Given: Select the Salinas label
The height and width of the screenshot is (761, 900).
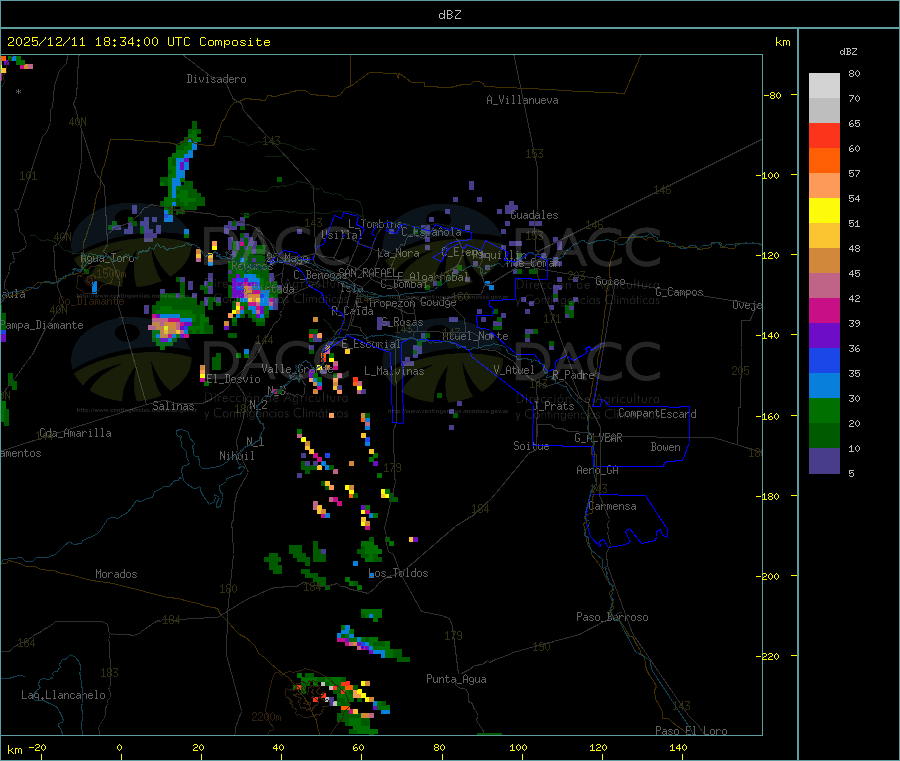Looking at the screenshot, I should [x=173, y=406].
